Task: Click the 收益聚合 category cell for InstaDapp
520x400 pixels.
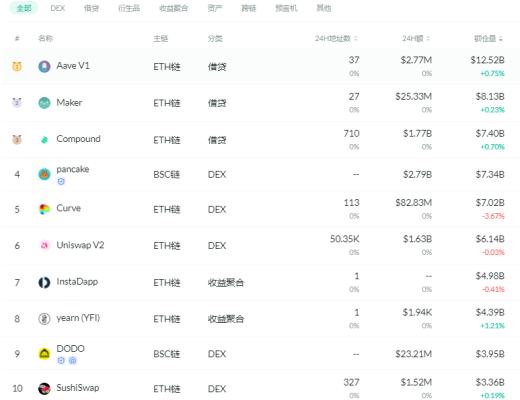Action: [x=226, y=283]
